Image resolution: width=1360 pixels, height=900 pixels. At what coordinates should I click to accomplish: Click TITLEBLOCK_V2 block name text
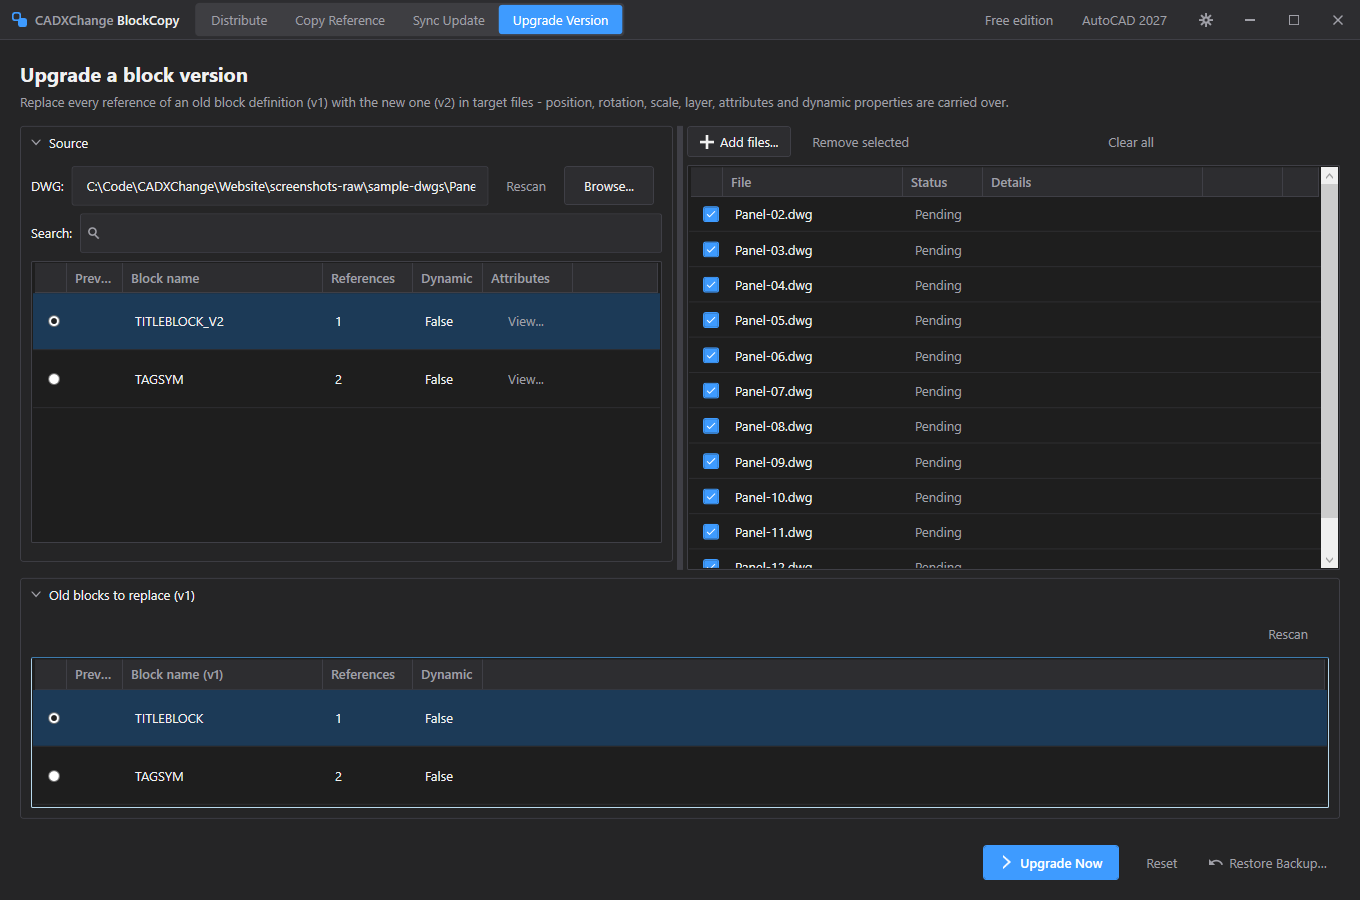click(179, 321)
